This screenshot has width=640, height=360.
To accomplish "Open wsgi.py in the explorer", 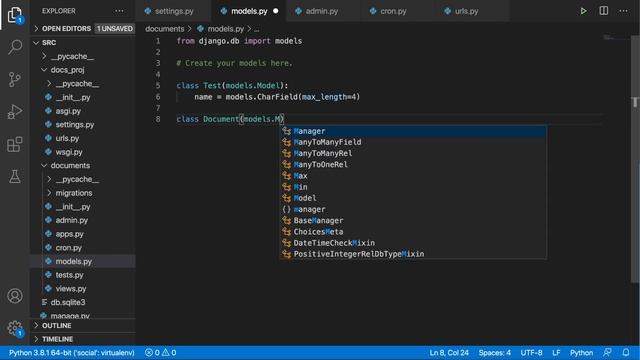I will pos(69,152).
